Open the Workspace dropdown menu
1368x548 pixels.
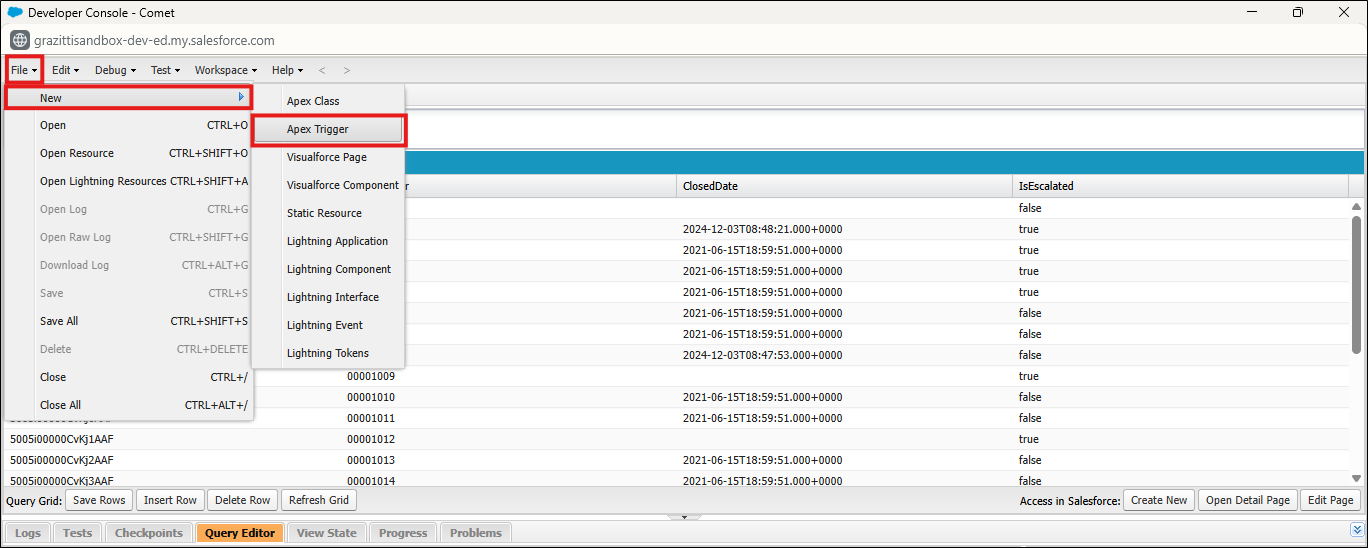pos(225,70)
